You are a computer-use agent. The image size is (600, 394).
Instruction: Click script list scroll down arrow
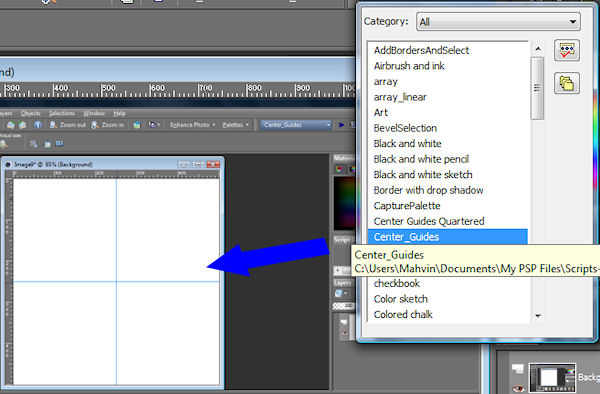click(538, 316)
